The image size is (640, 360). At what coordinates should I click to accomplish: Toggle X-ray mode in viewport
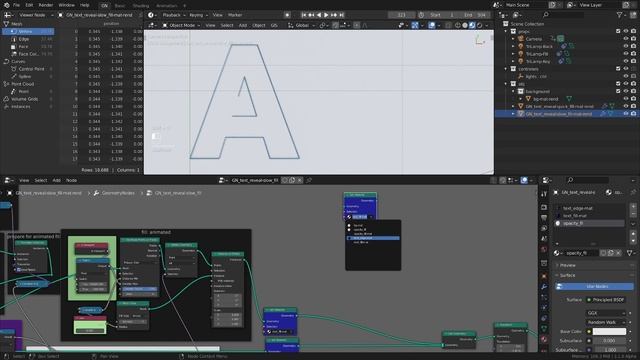[x=448, y=25]
